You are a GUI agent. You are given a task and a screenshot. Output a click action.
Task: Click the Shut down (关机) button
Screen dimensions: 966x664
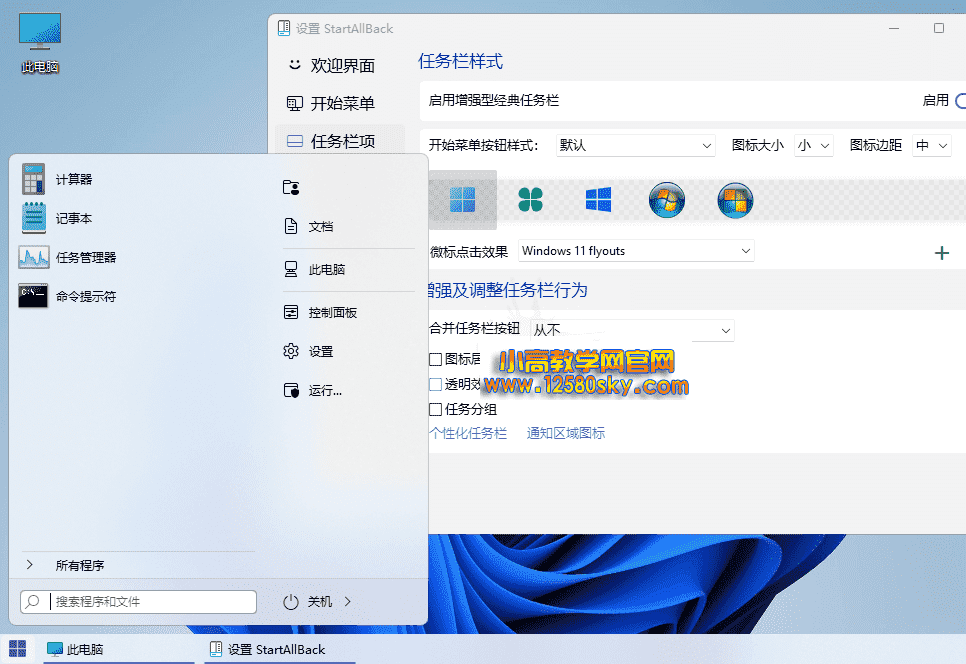coord(308,602)
